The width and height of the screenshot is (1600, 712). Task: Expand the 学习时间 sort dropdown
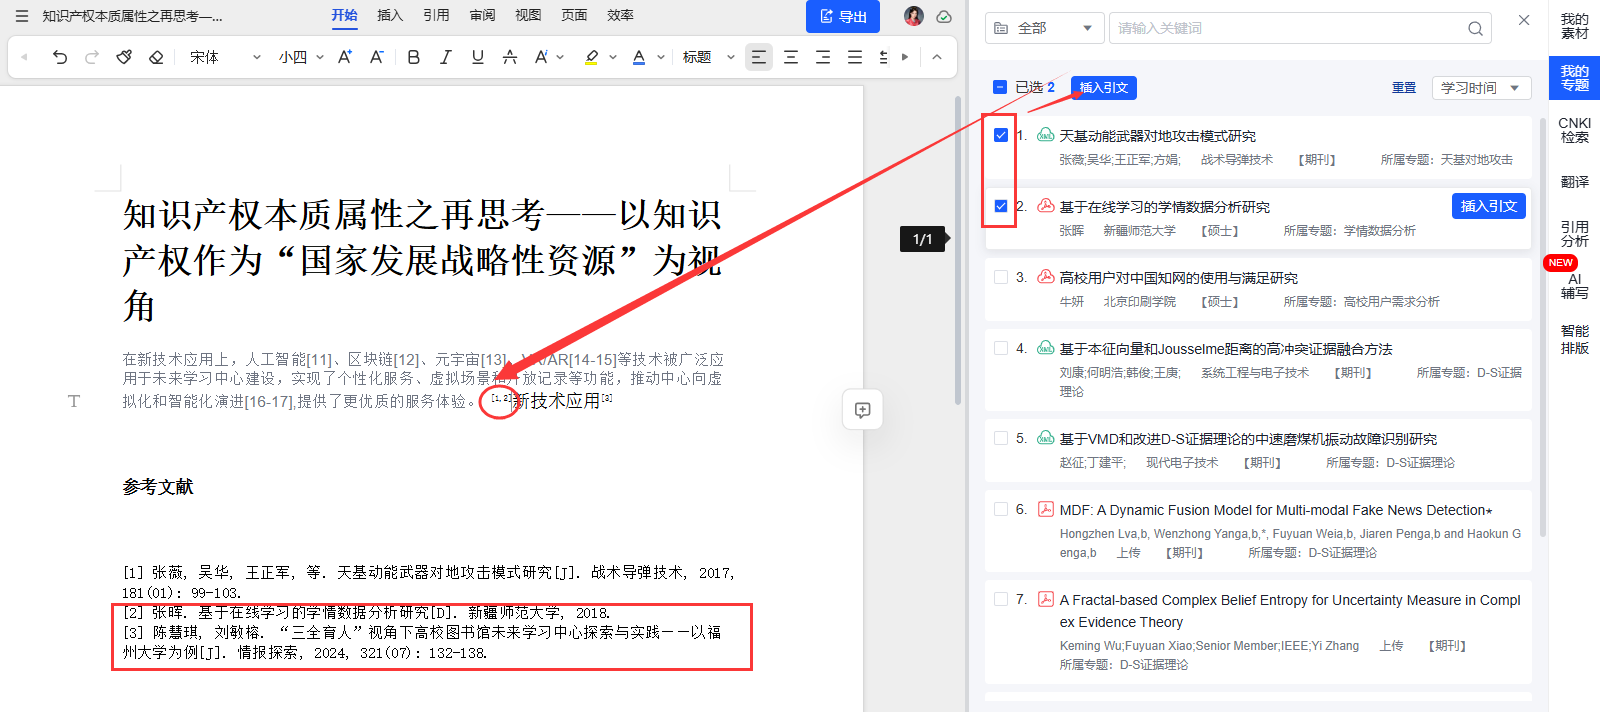tap(1481, 88)
